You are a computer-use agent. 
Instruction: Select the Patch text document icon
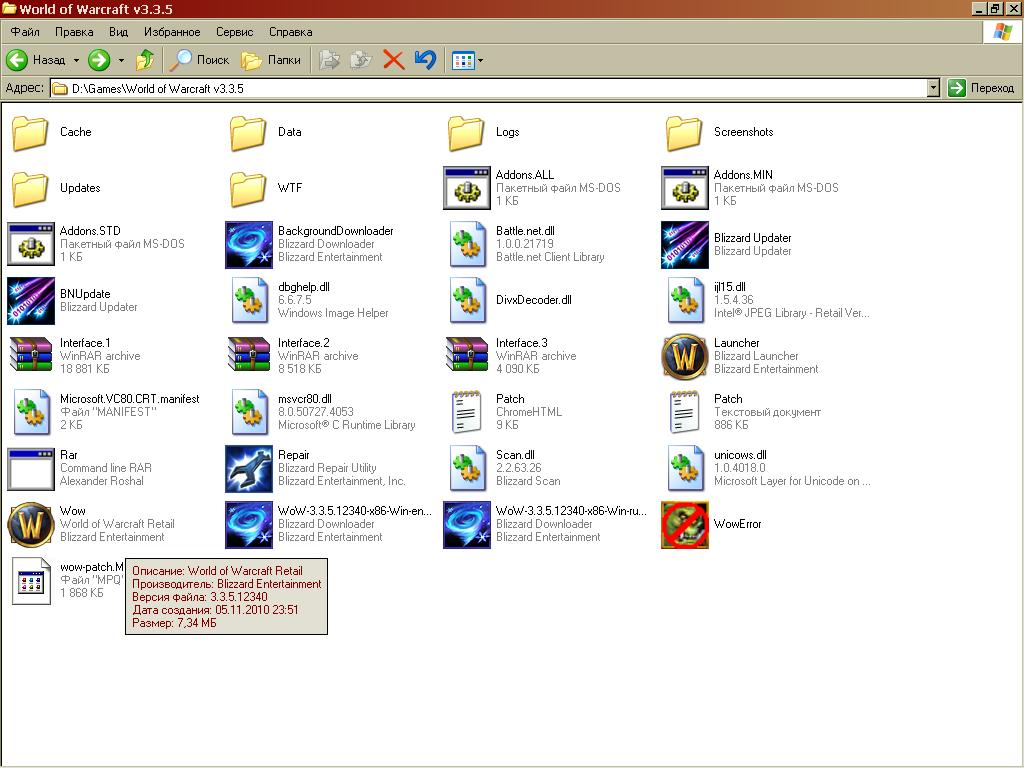pos(685,412)
